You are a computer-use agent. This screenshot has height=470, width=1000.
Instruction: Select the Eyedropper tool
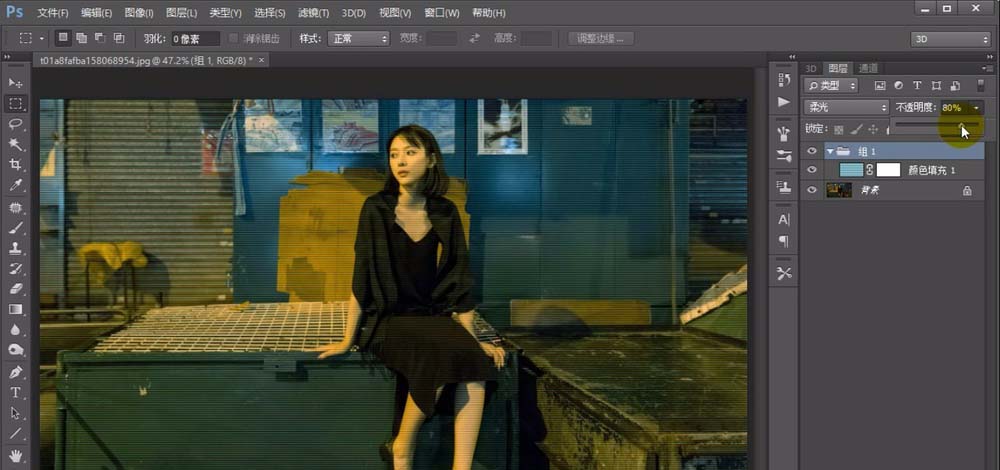16,186
